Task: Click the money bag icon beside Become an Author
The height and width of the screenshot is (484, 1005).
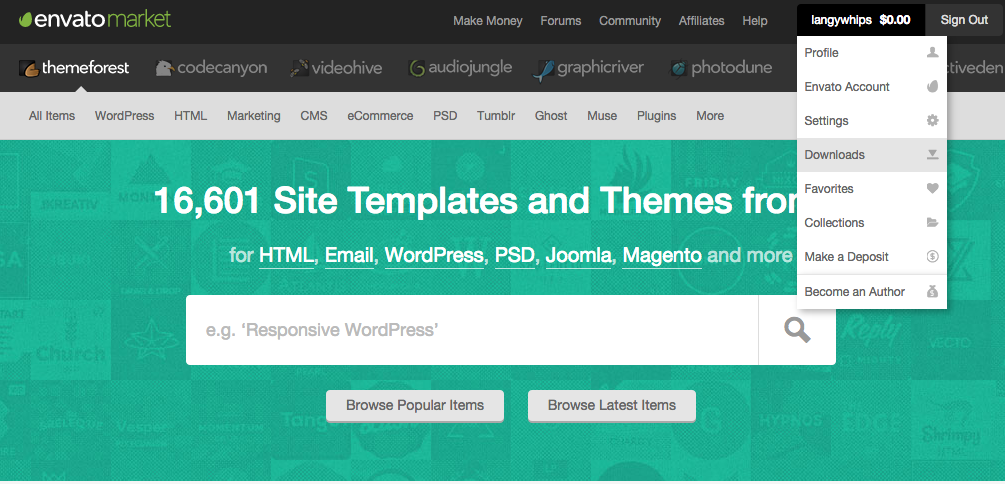Action: pyautogui.click(x=933, y=292)
